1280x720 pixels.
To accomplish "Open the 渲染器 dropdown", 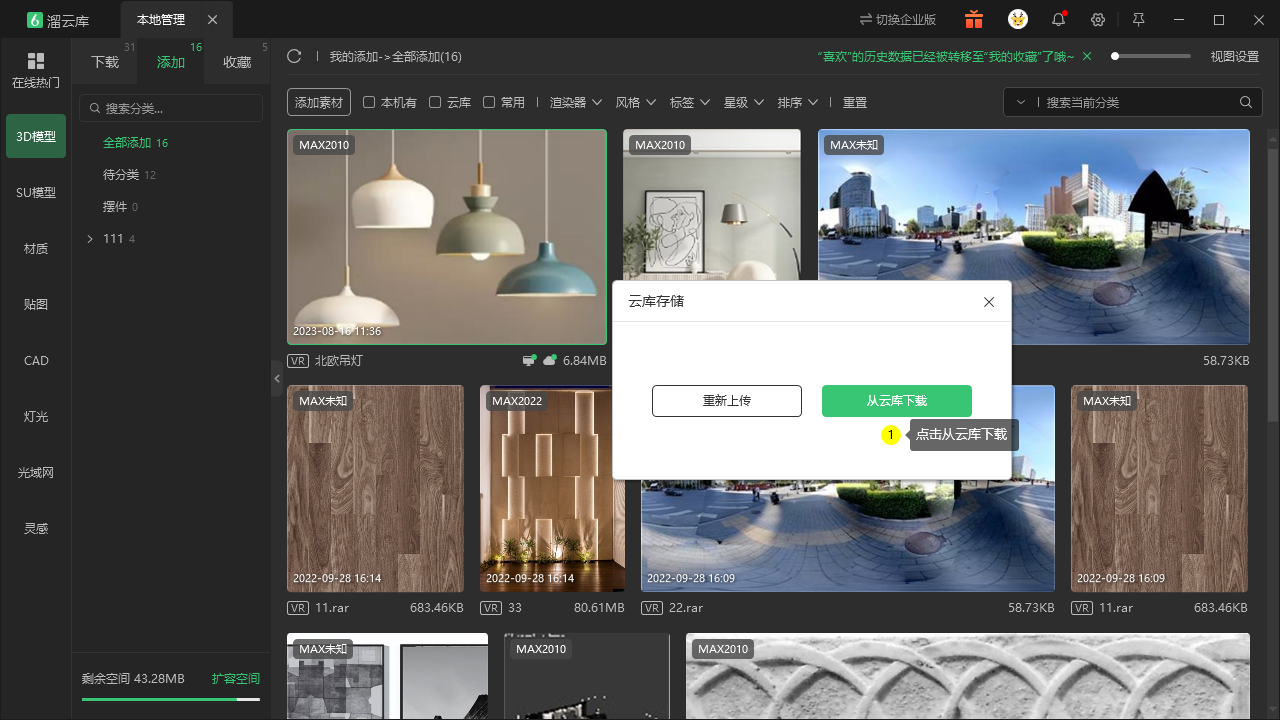I will 576,102.
